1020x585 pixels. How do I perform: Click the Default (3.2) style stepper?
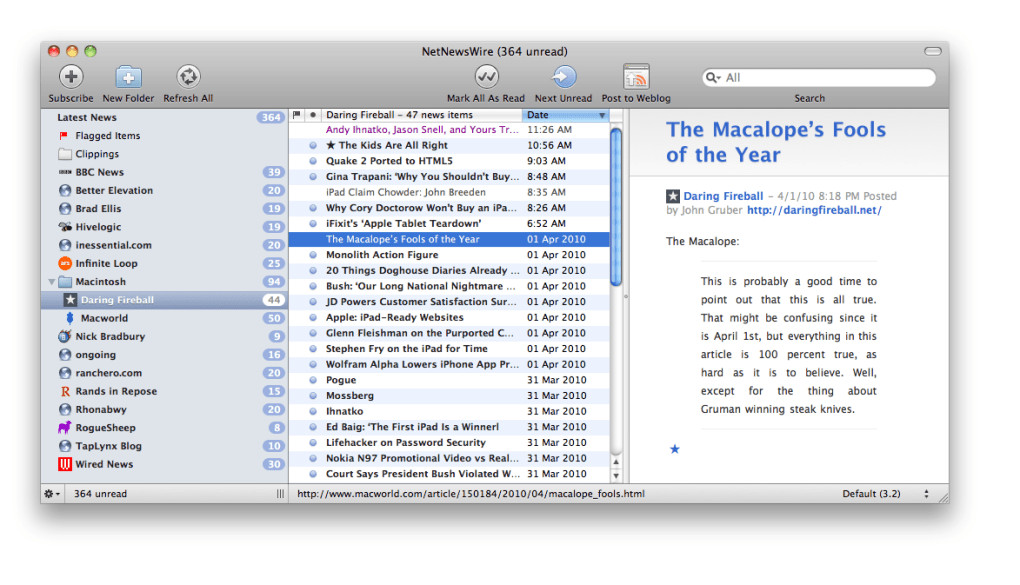925,494
